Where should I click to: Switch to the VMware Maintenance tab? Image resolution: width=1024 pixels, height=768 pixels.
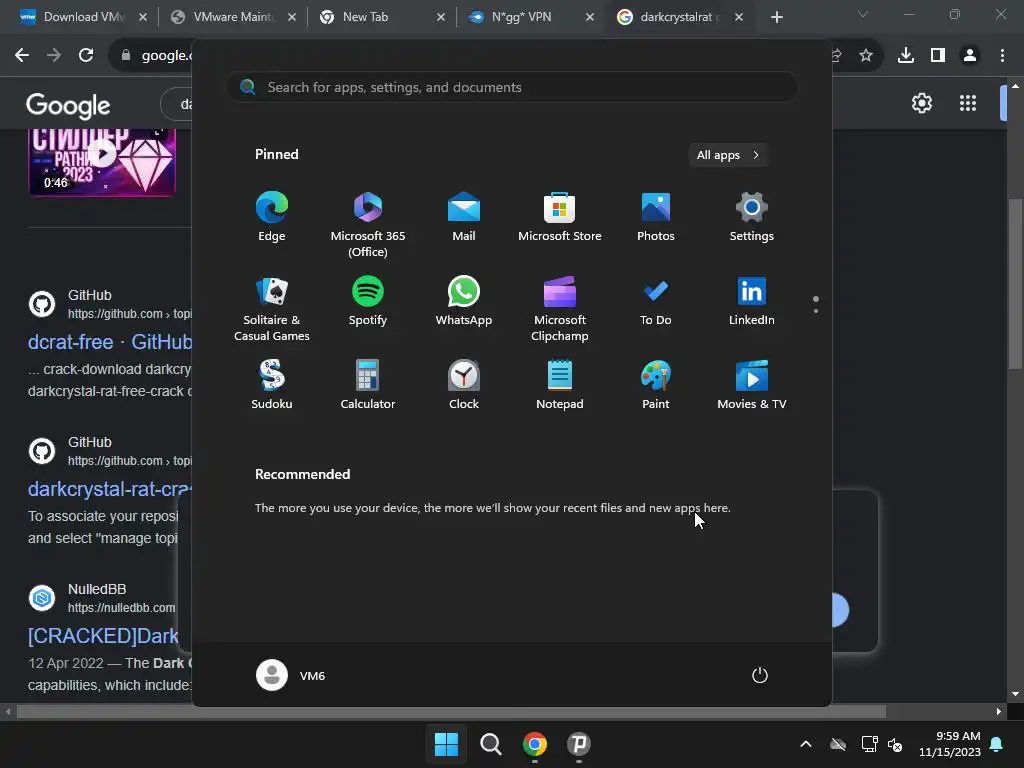pos(232,17)
